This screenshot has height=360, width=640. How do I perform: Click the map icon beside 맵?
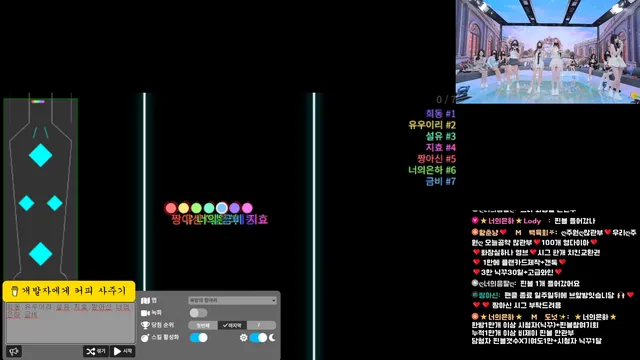pos(145,300)
